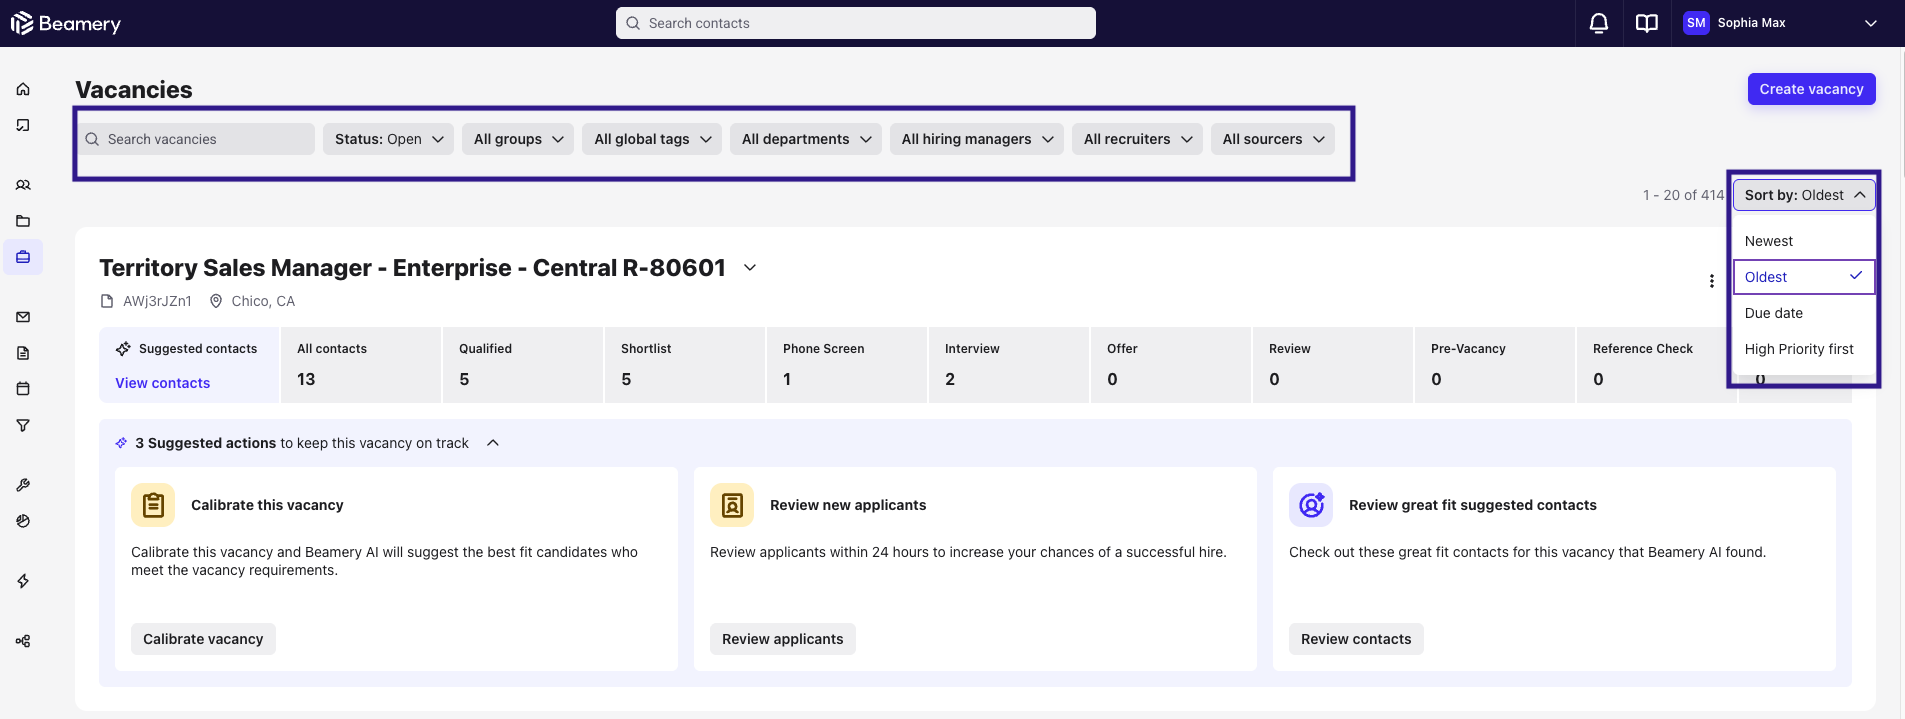The width and height of the screenshot is (1905, 719).
Task: Click the funnel icon in sidebar
Action: [23, 425]
